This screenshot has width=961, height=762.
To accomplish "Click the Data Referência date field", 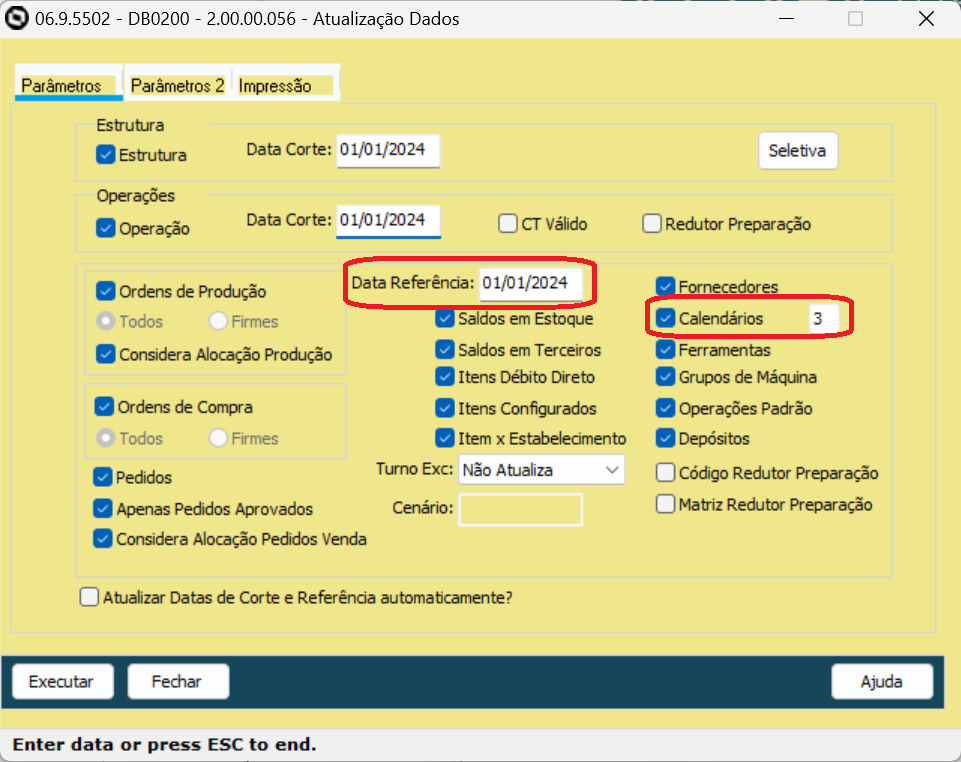I will click(530, 283).
